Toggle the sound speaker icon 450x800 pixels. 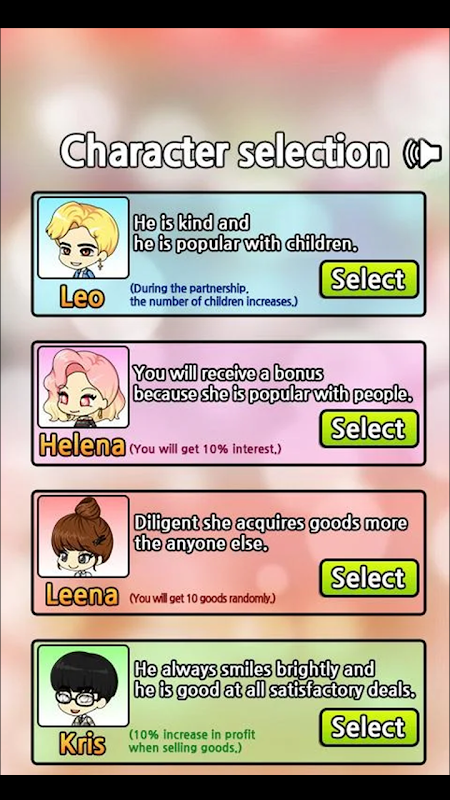(x=422, y=153)
